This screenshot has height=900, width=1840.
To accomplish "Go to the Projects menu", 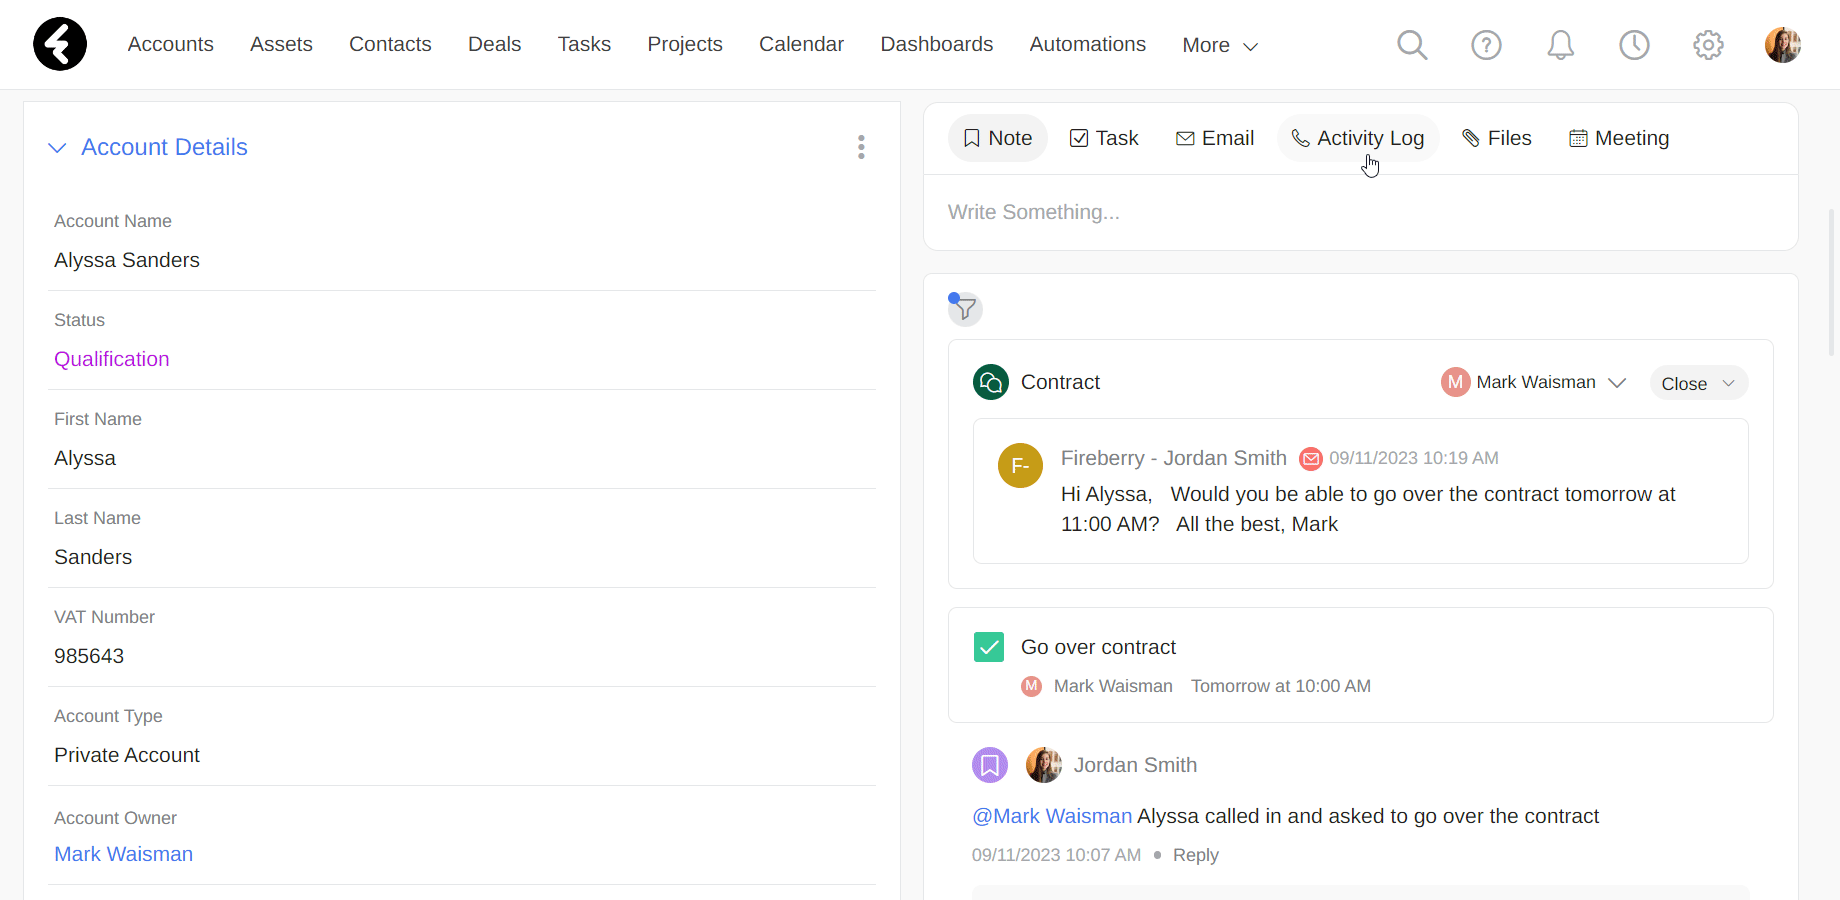I will coord(685,44).
